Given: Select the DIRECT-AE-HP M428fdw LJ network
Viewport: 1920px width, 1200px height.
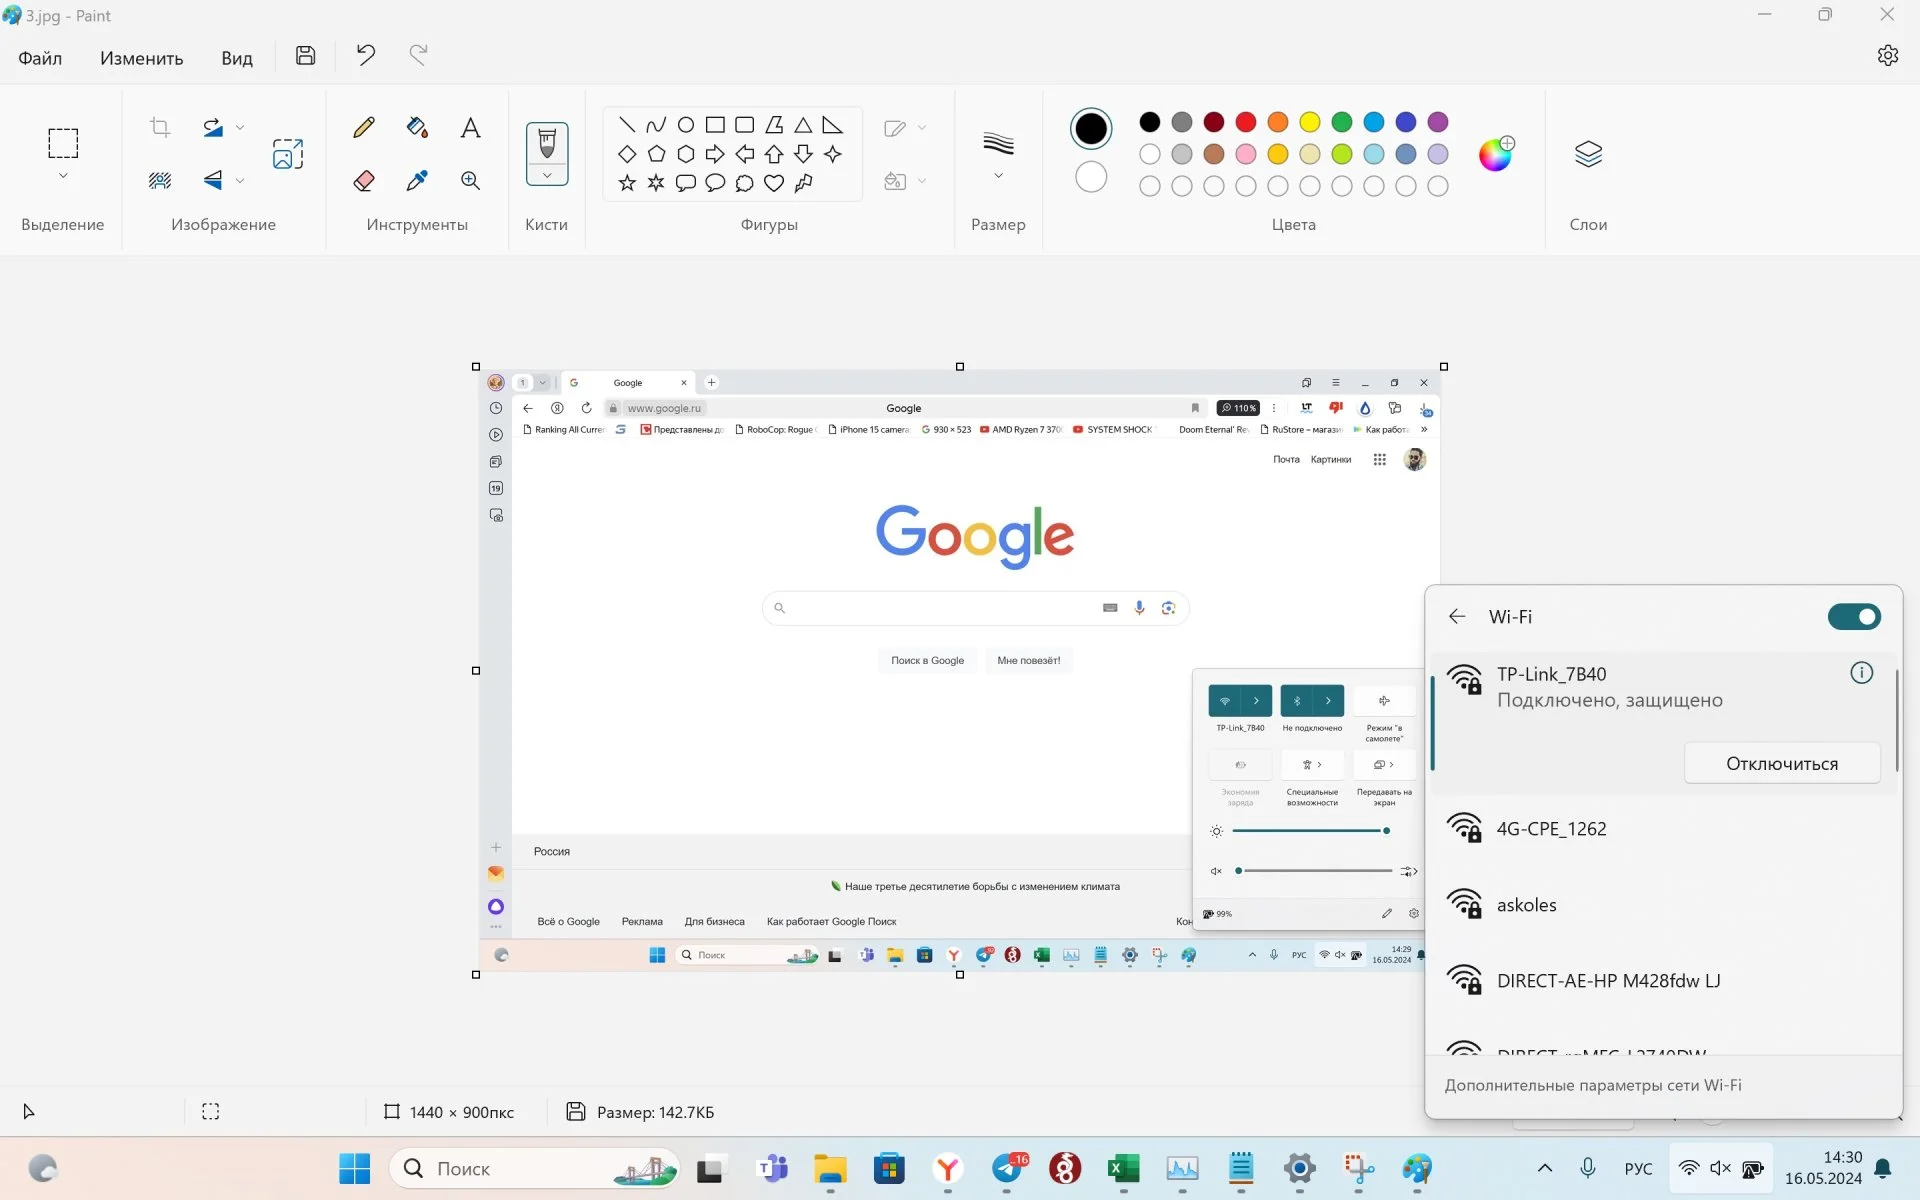Looking at the screenshot, I should pyautogui.click(x=1664, y=981).
